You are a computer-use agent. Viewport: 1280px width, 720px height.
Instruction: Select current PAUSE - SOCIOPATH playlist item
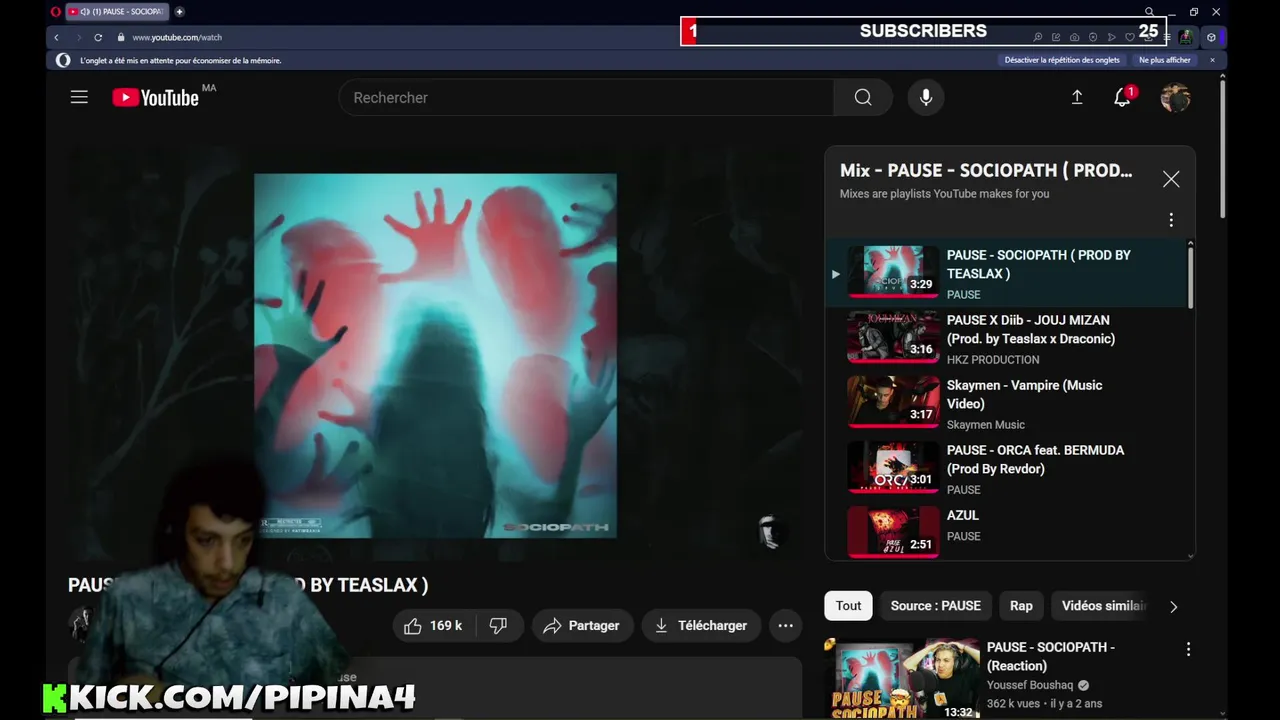1005,273
